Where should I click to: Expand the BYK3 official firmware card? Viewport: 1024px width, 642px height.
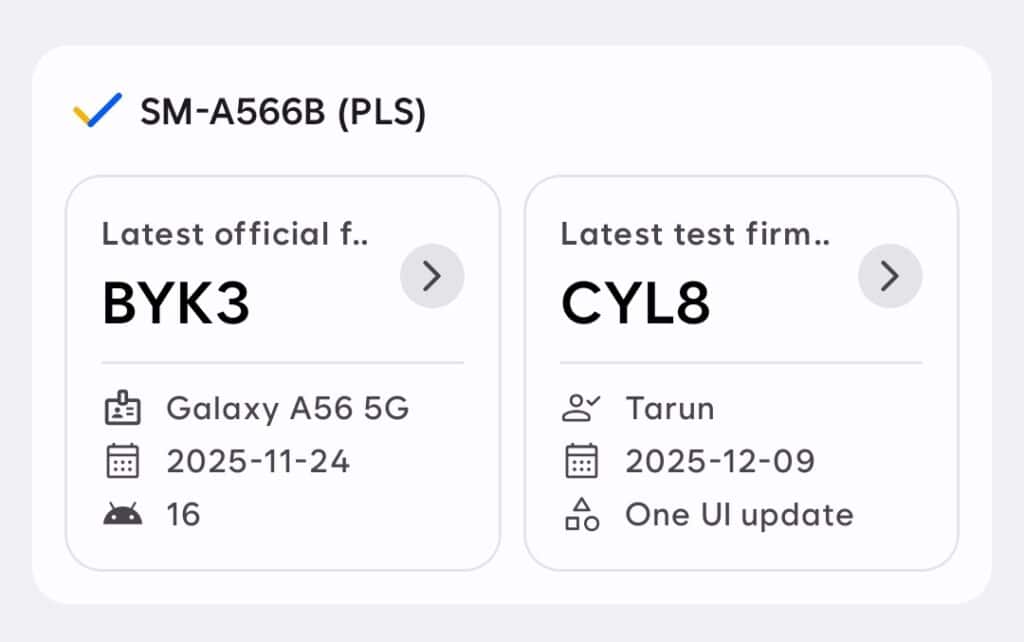432,276
